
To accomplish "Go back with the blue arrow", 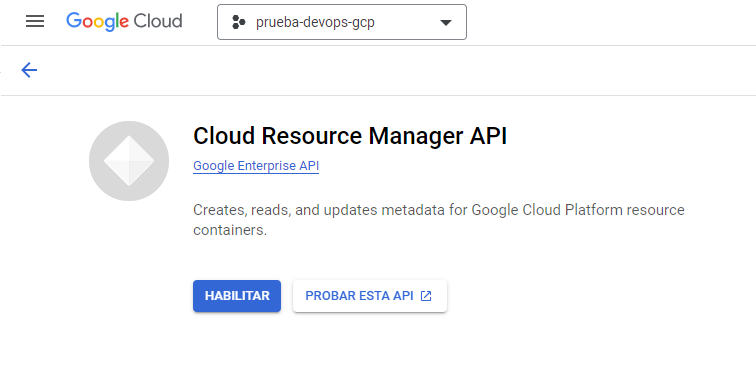I will [x=29, y=70].
